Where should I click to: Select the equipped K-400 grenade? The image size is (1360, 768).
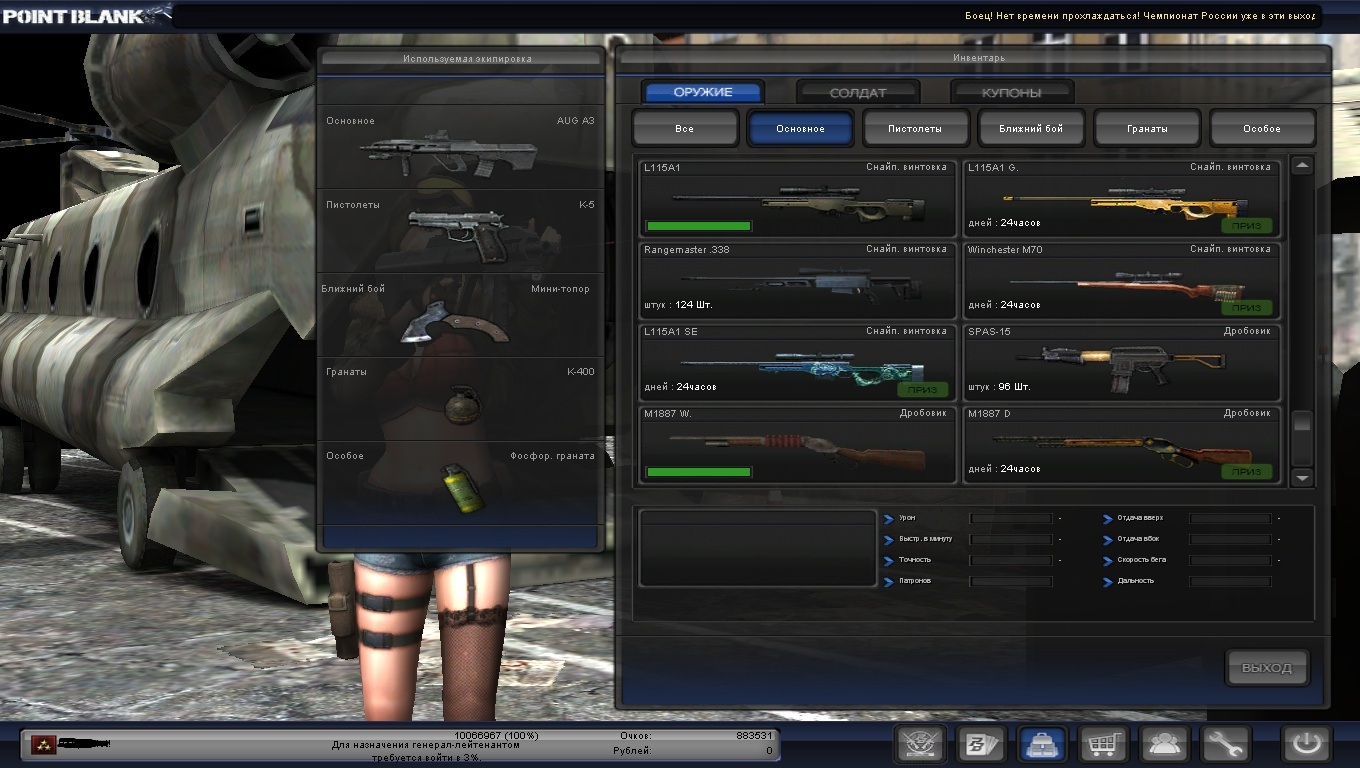click(x=460, y=400)
